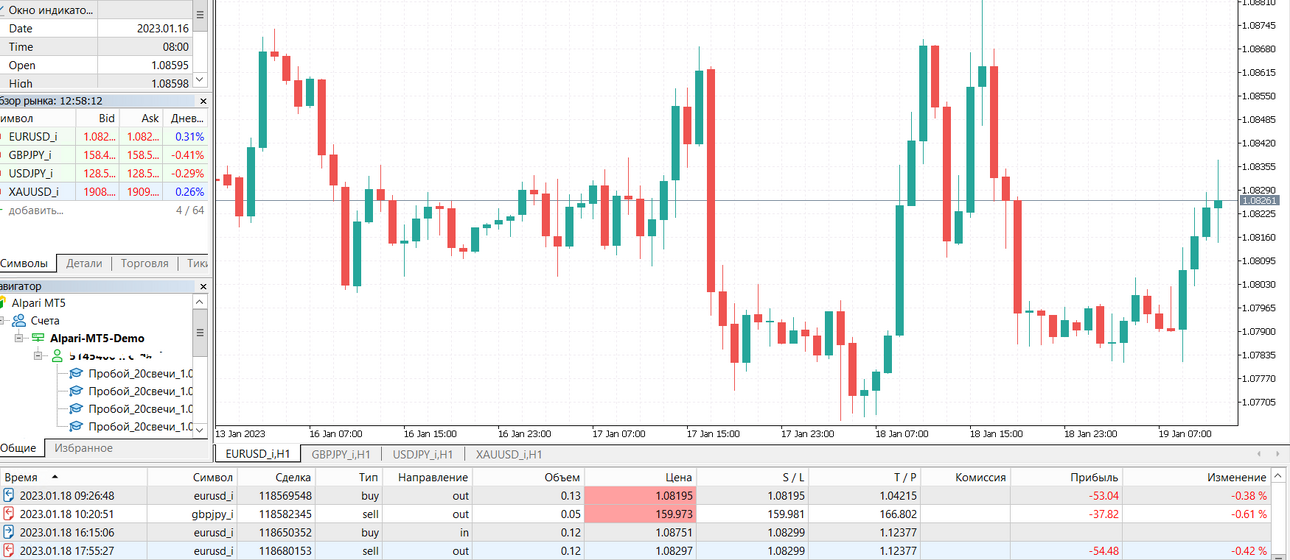Click the 1.08261 current price label

(1260, 201)
